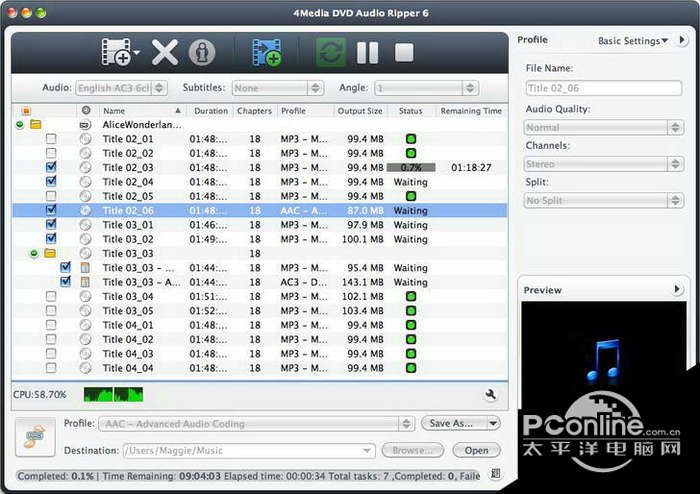Select the Title 04_03 row name
The width and height of the screenshot is (700, 494).
pos(128,353)
